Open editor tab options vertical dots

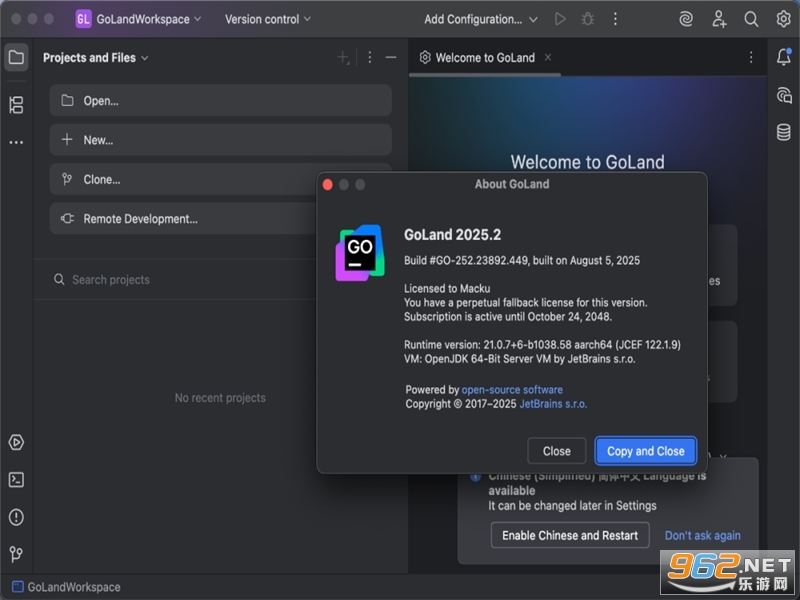[x=751, y=58]
